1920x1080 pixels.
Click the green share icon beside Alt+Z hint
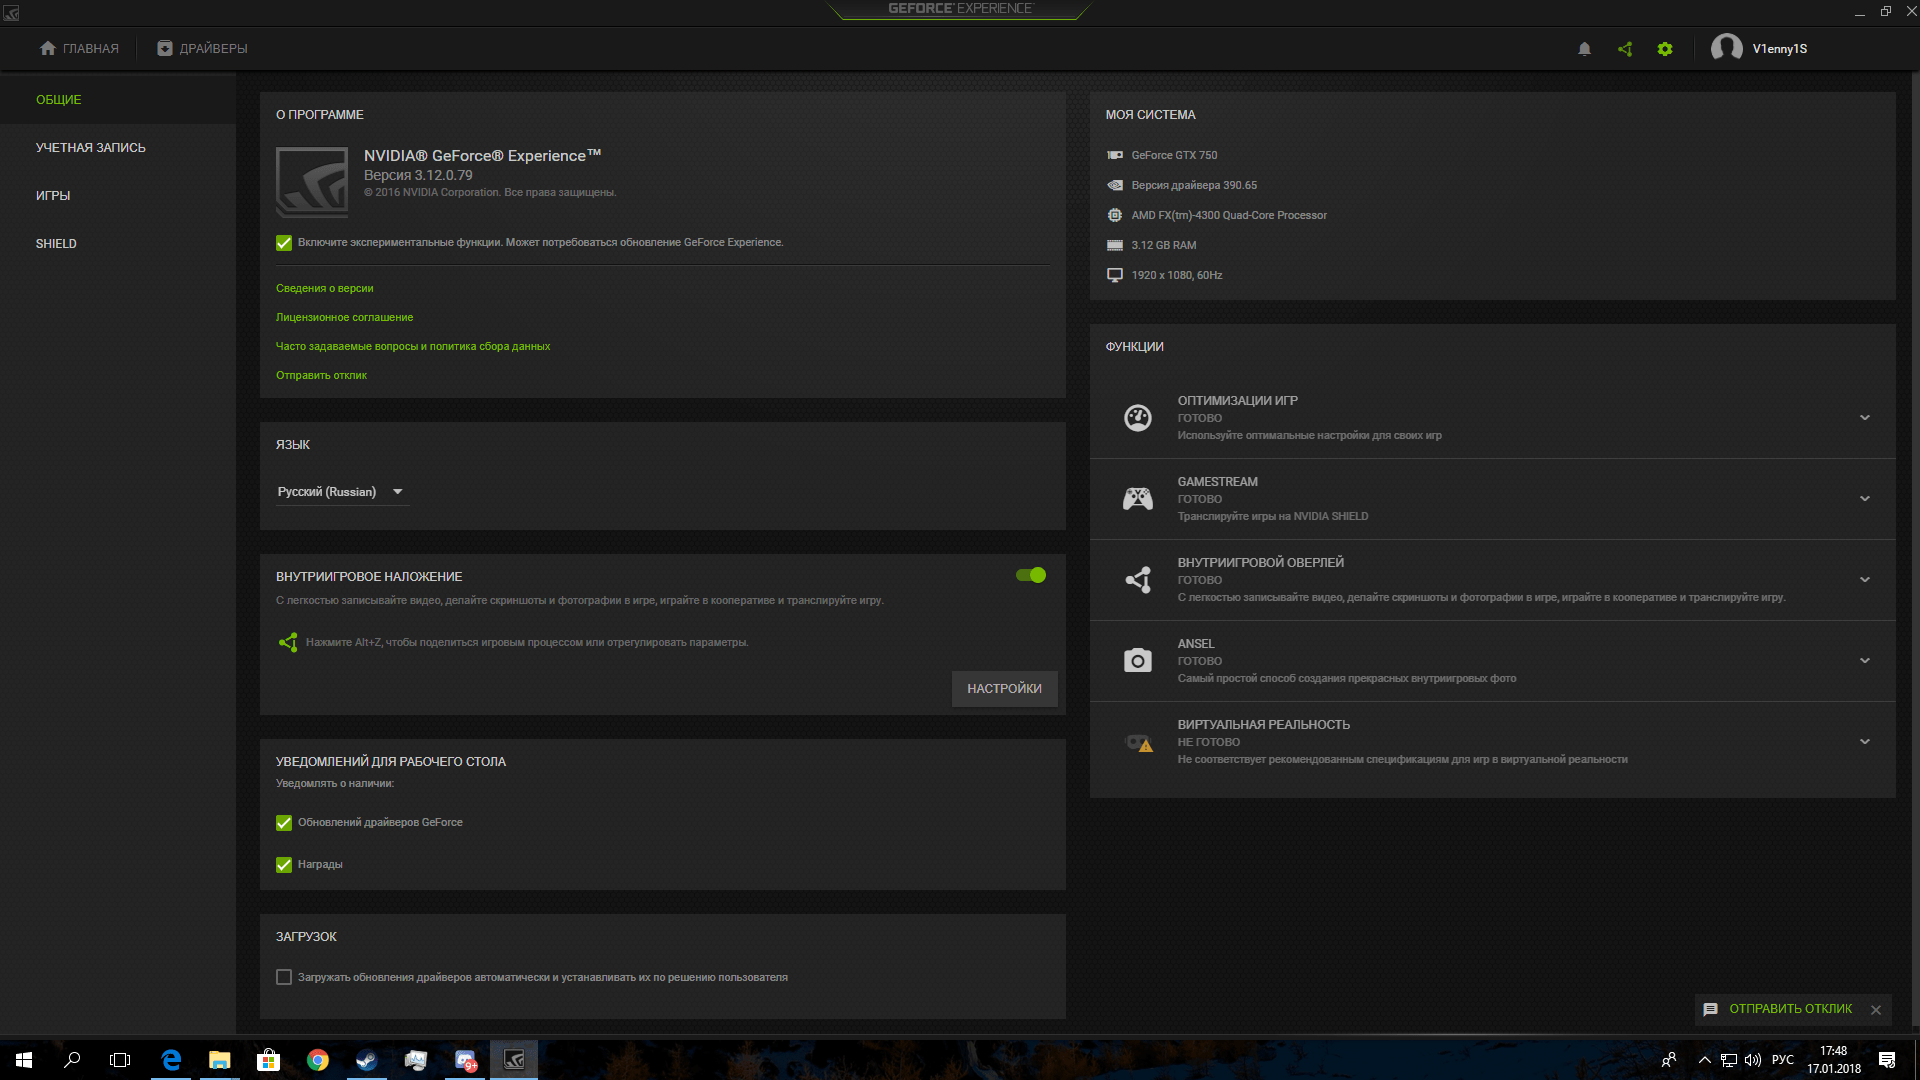click(288, 642)
